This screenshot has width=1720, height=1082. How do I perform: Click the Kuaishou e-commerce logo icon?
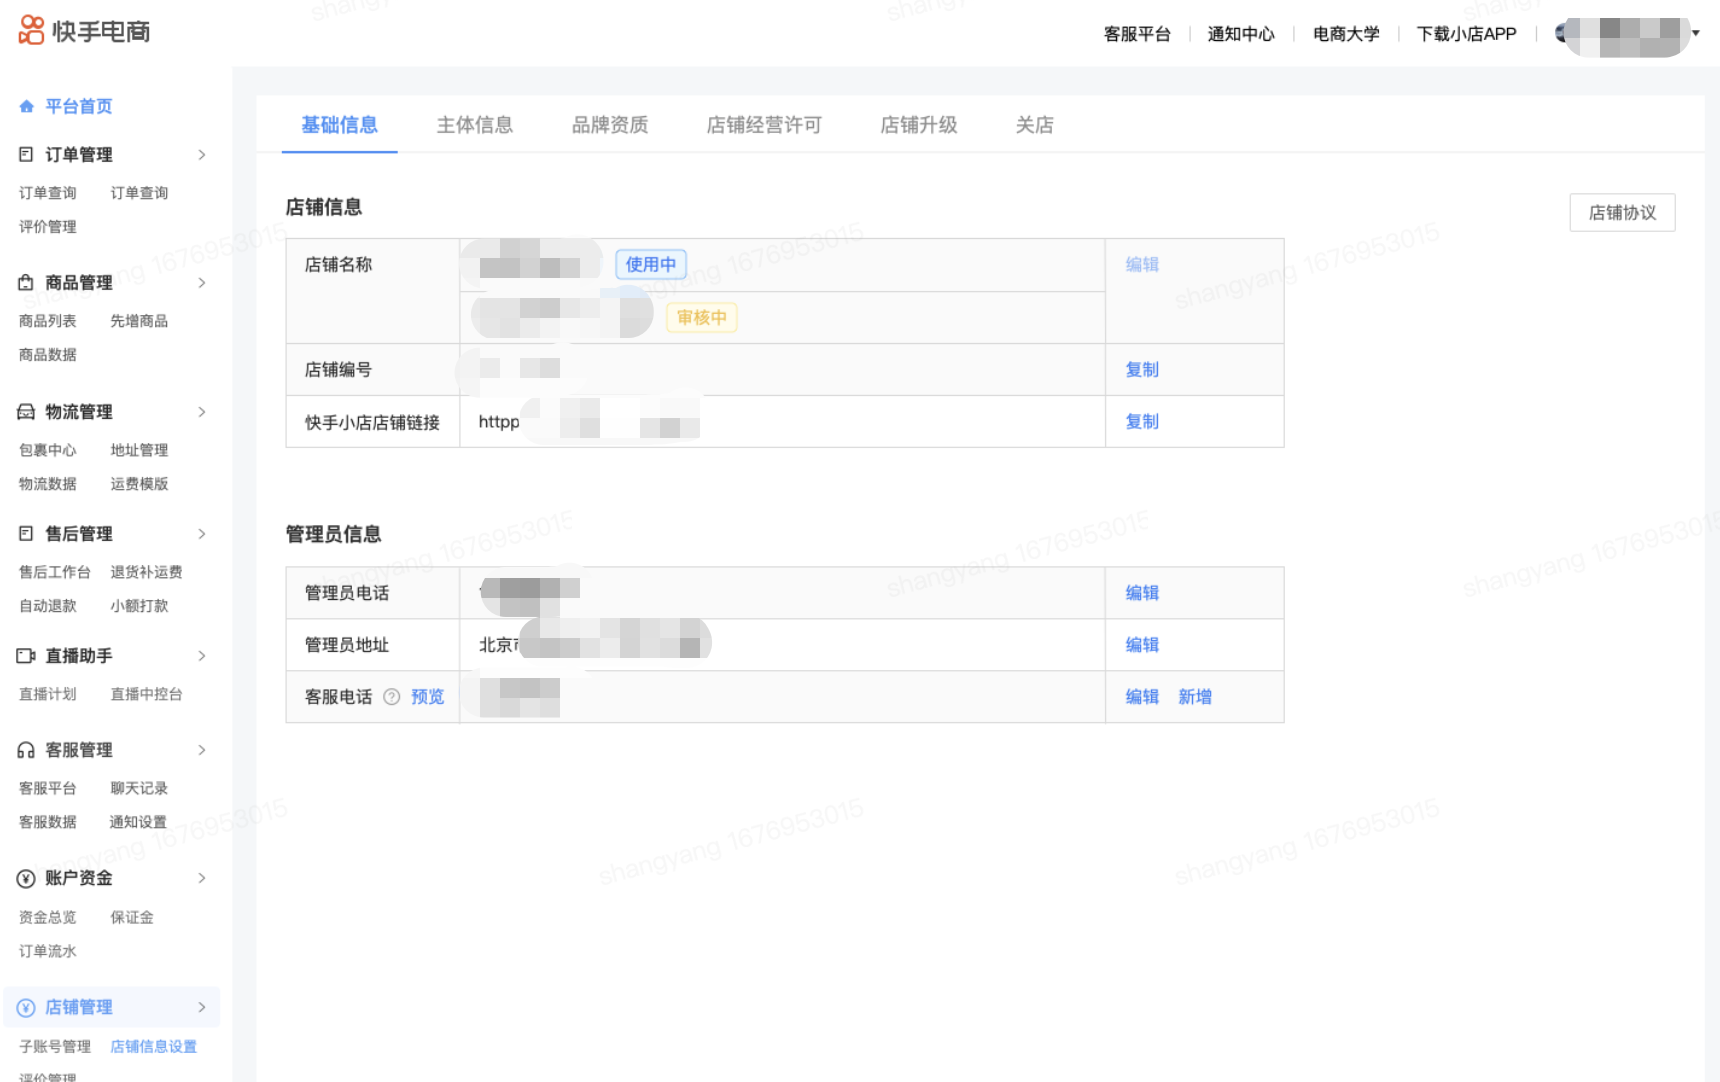(31, 30)
